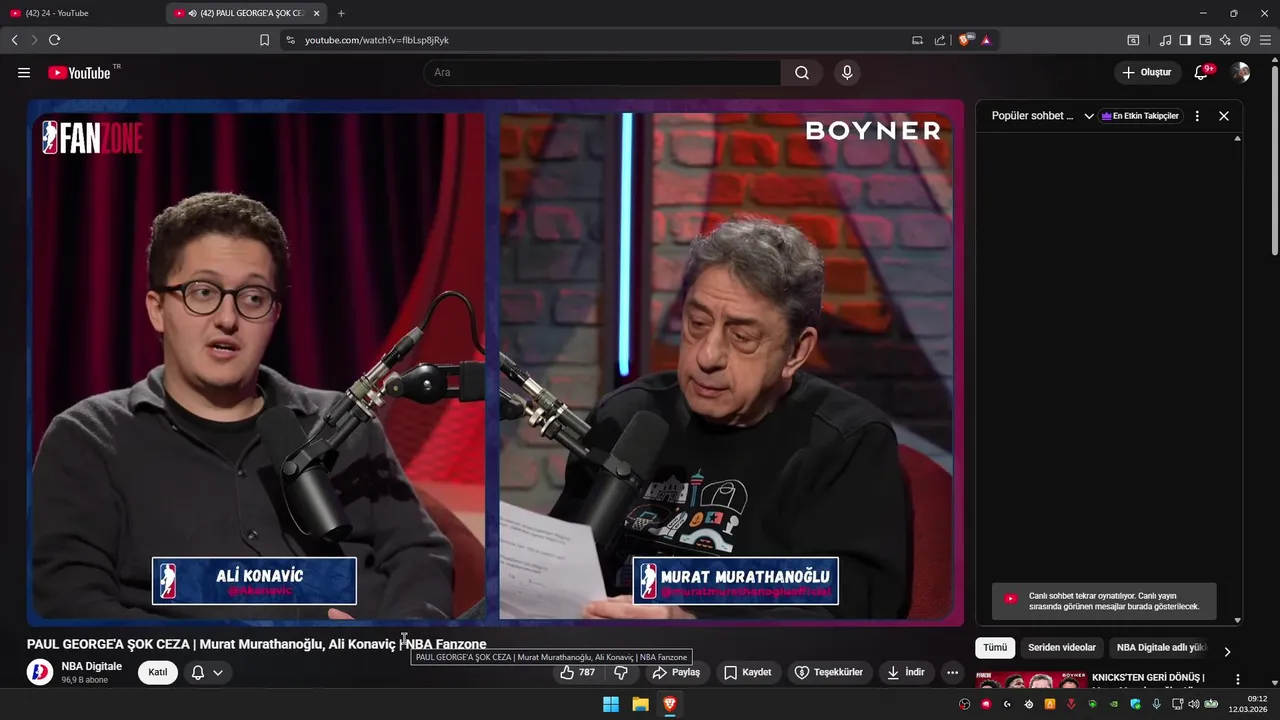Open Brave VPN shield icon
The width and height of the screenshot is (1280, 720).
tap(1245, 40)
